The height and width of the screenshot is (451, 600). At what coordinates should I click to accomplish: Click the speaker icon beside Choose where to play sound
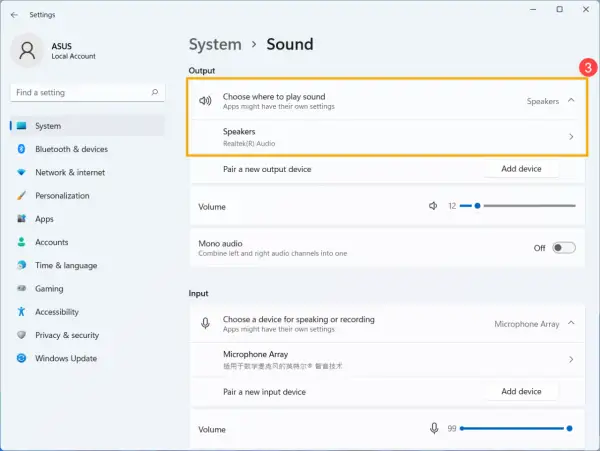tap(205, 101)
